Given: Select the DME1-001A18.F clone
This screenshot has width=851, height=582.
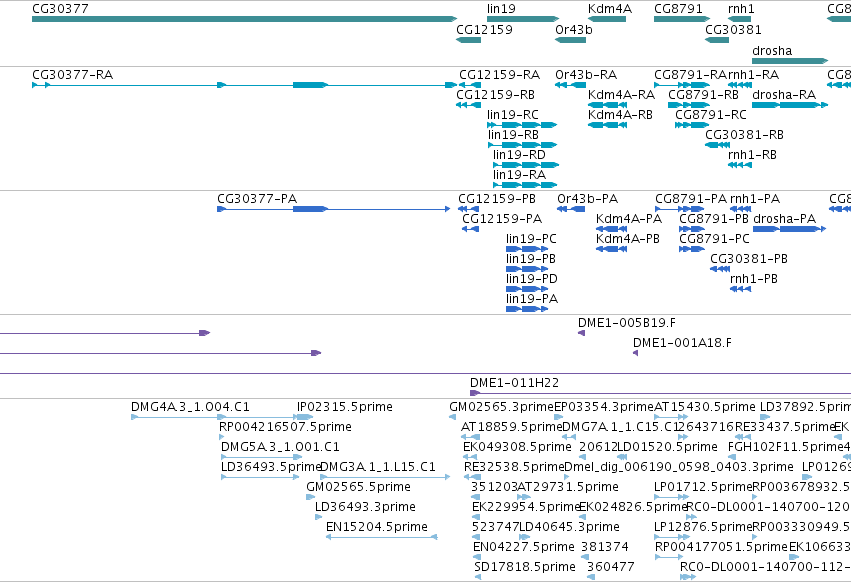Looking at the screenshot, I should click(x=635, y=353).
